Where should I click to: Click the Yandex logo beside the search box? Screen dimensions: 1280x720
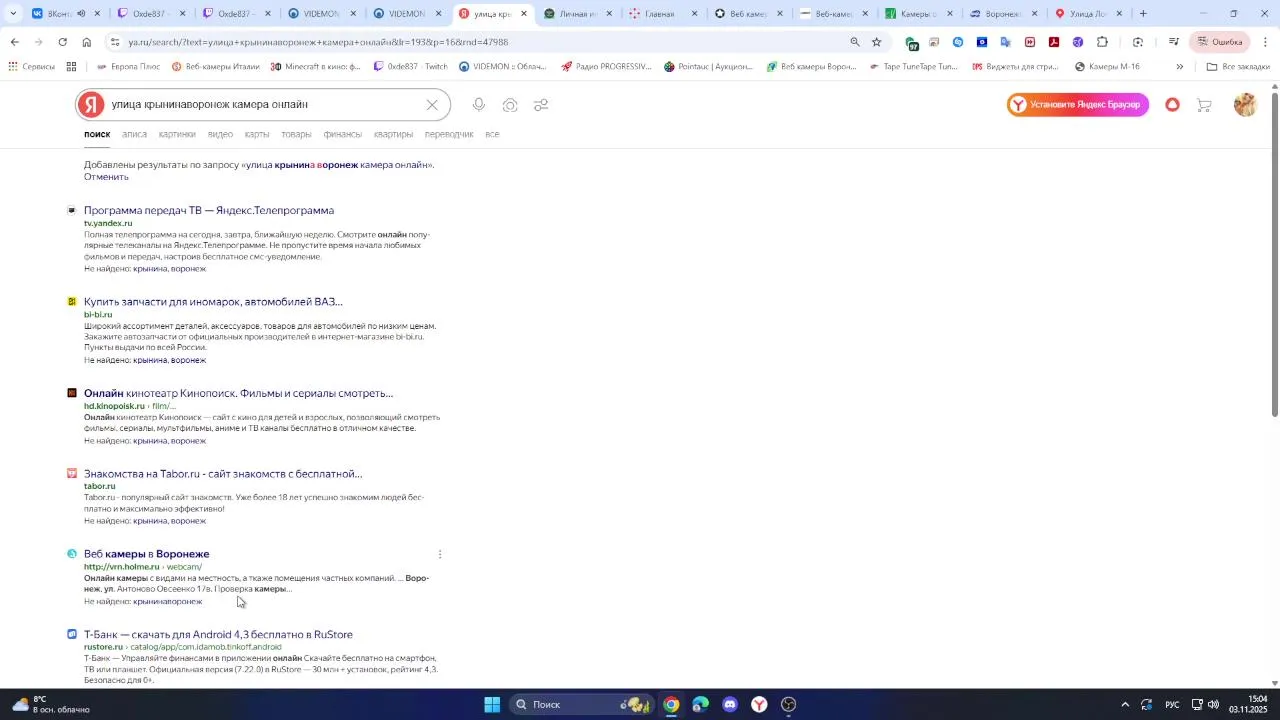pyautogui.click(x=91, y=105)
